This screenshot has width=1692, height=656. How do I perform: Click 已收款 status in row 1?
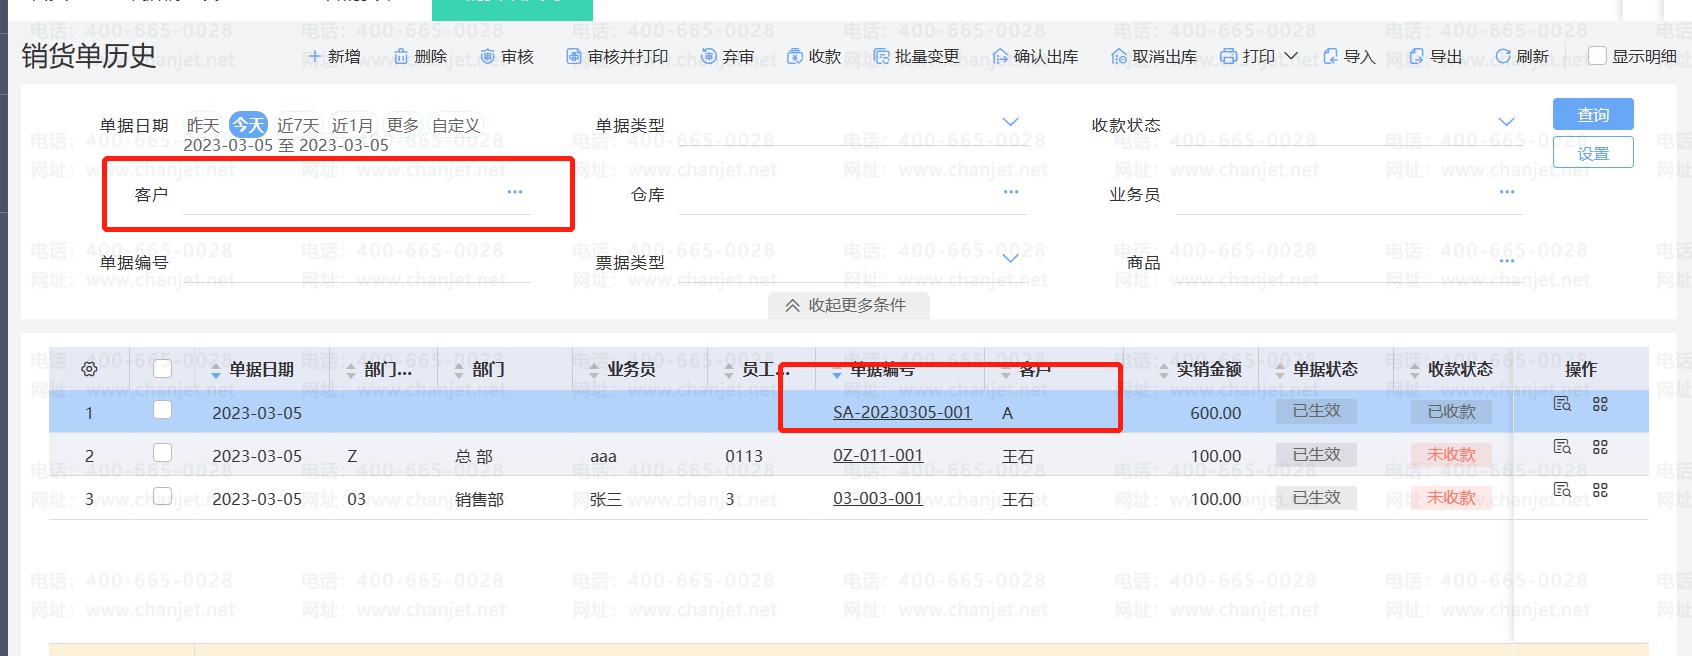(x=1451, y=411)
